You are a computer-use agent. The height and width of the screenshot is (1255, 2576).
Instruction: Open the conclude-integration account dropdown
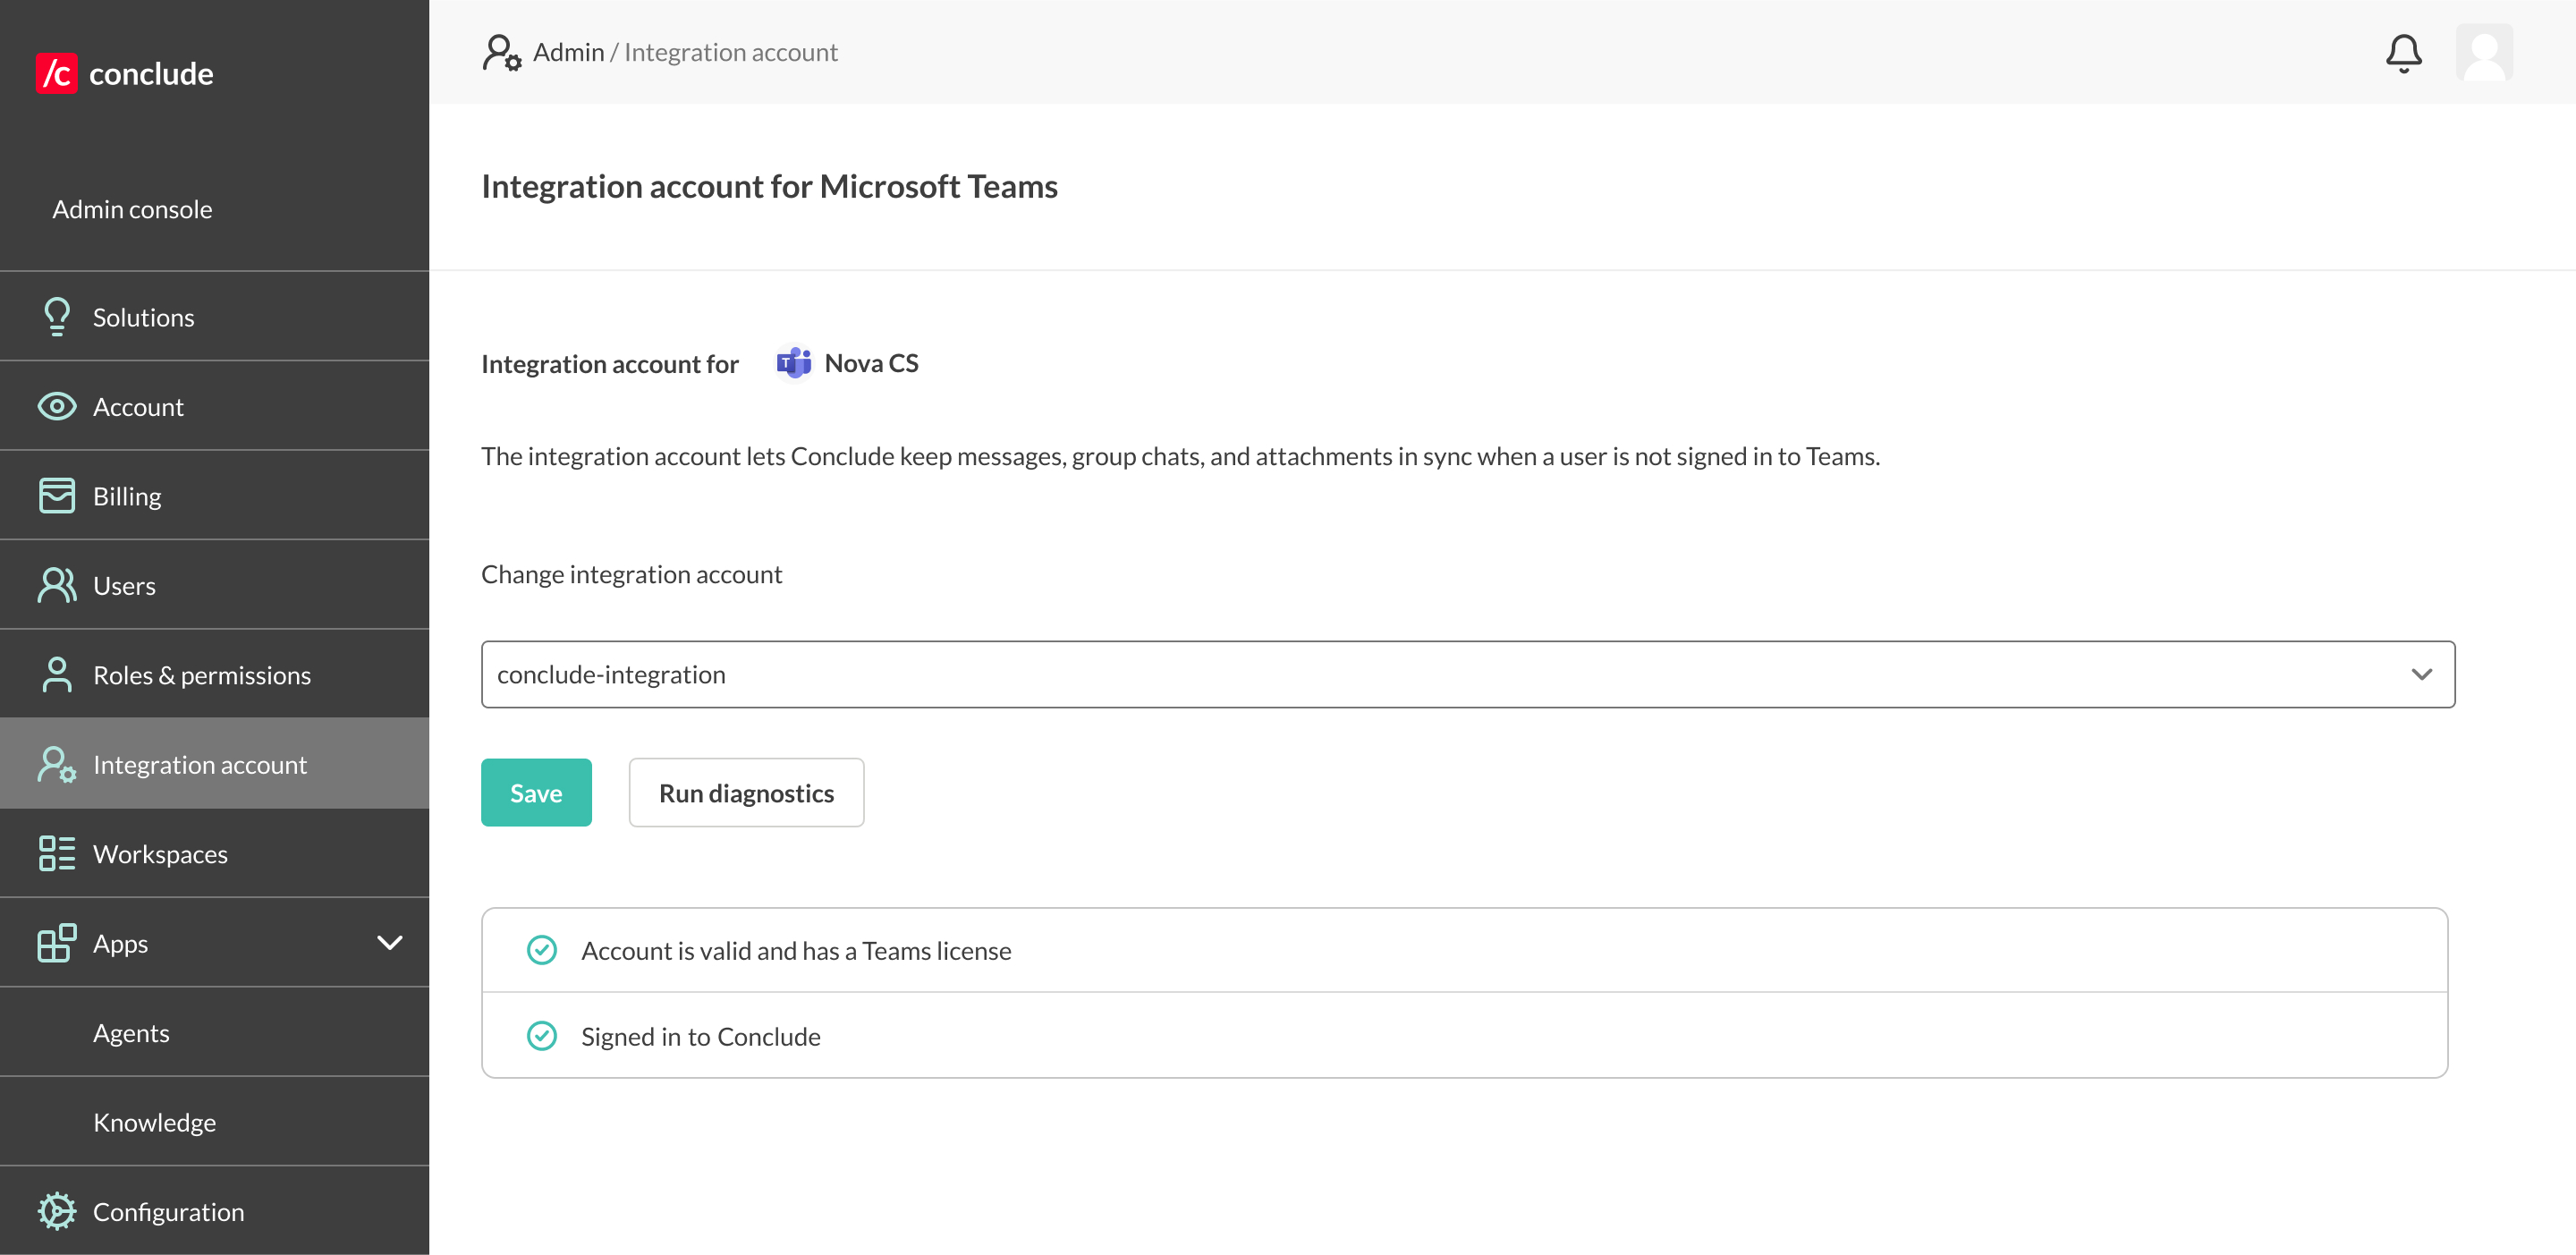1468,675
